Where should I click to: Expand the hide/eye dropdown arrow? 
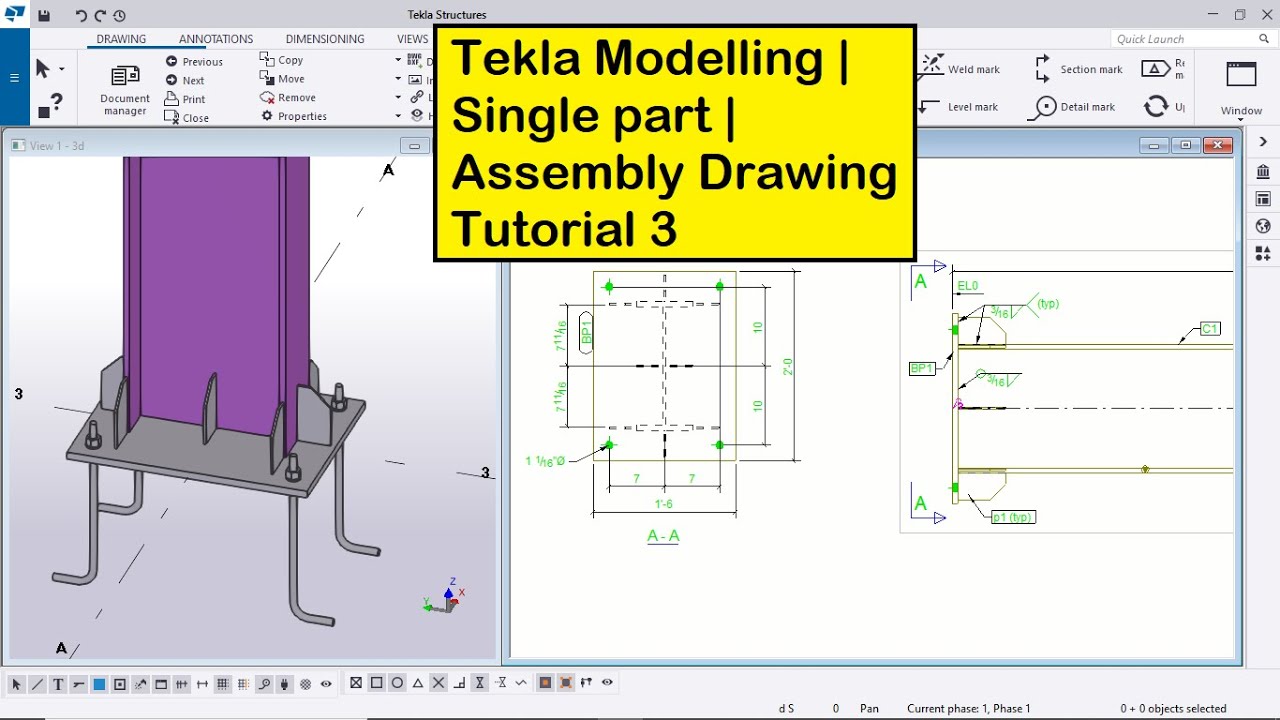[398, 116]
